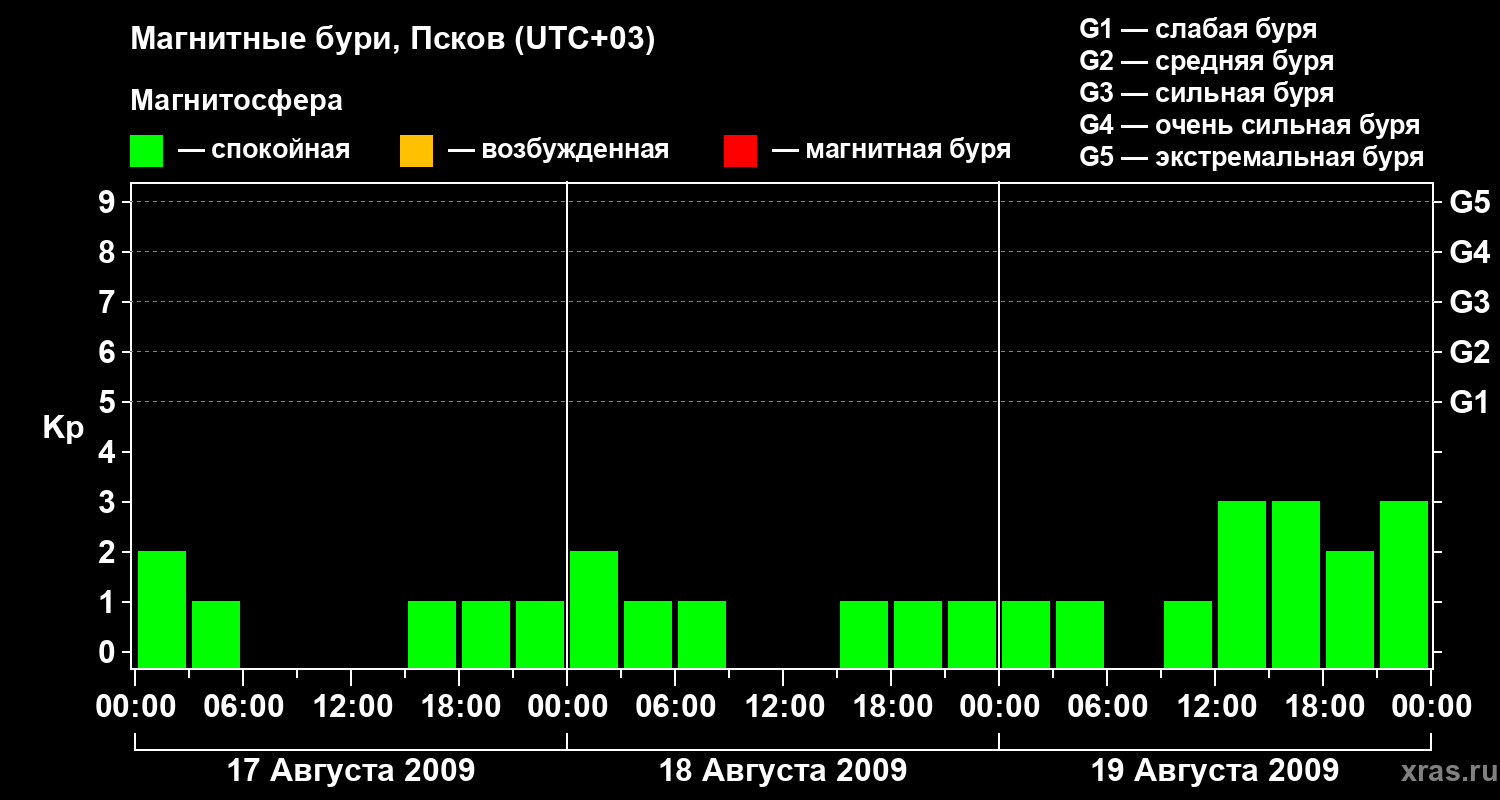Viewport: 1500px width, 800px height.
Task: Click the "Магнитосфера" heading
Action: tap(236, 101)
